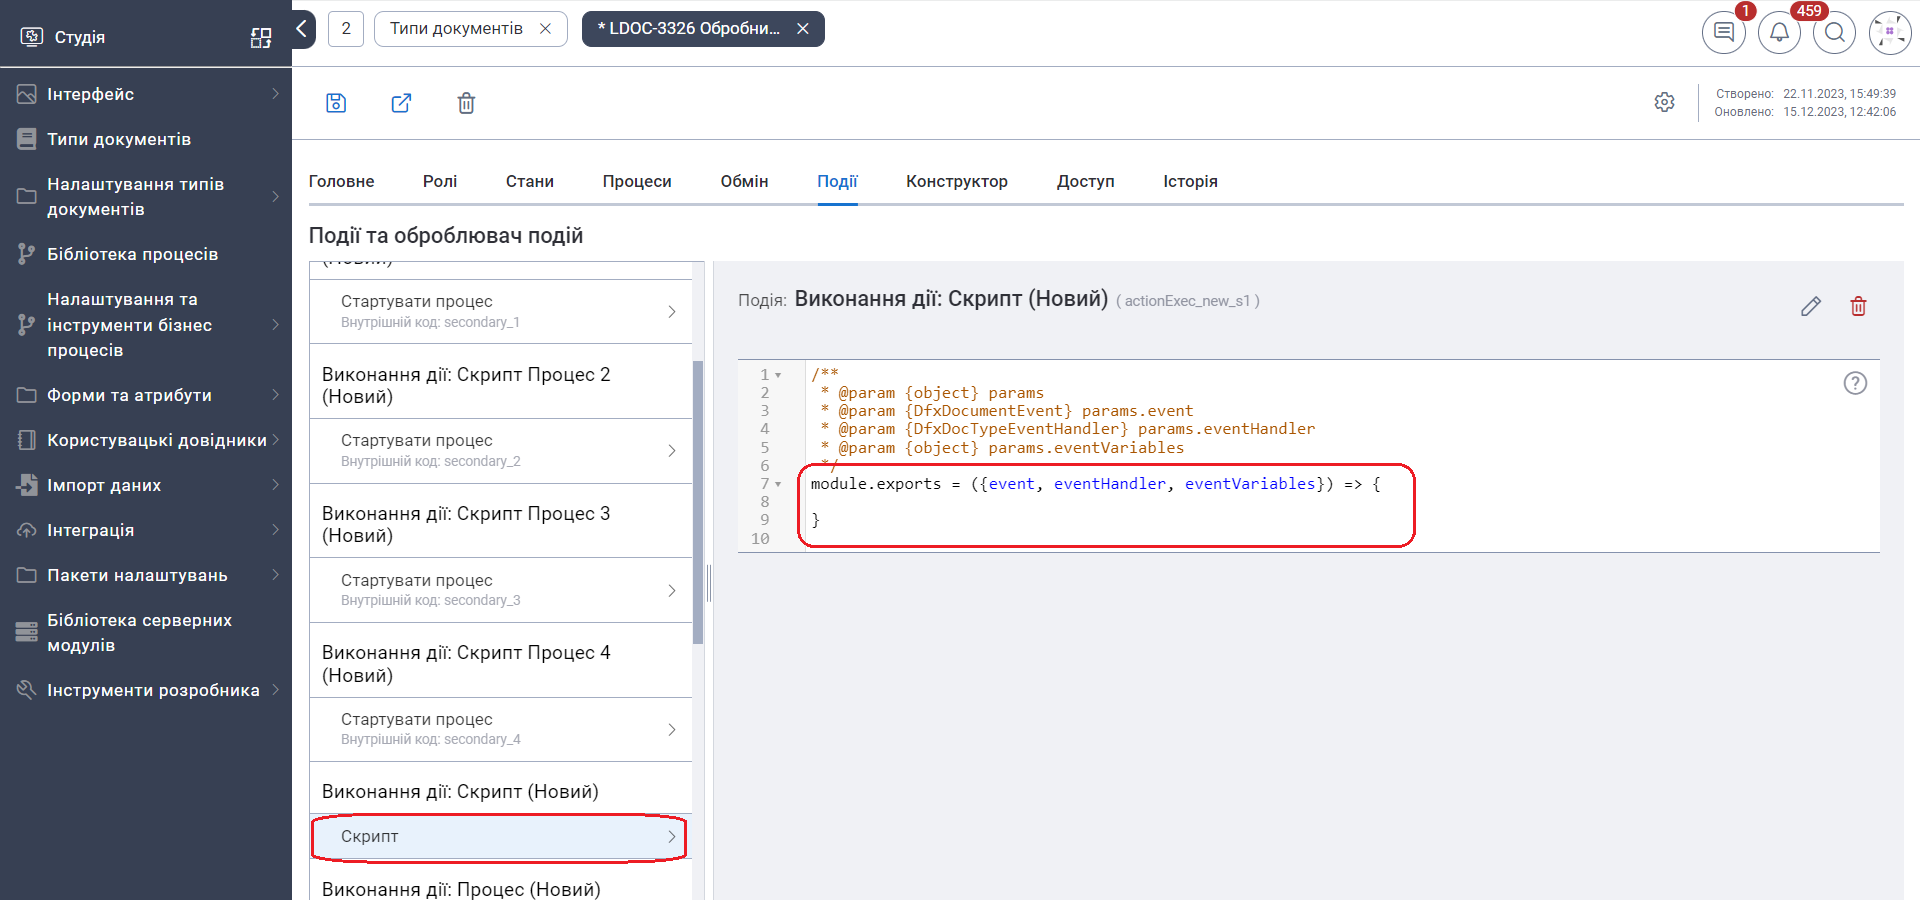Expand Налаштування типів документів chevron
The image size is (1920, 900).
[275, 197]
